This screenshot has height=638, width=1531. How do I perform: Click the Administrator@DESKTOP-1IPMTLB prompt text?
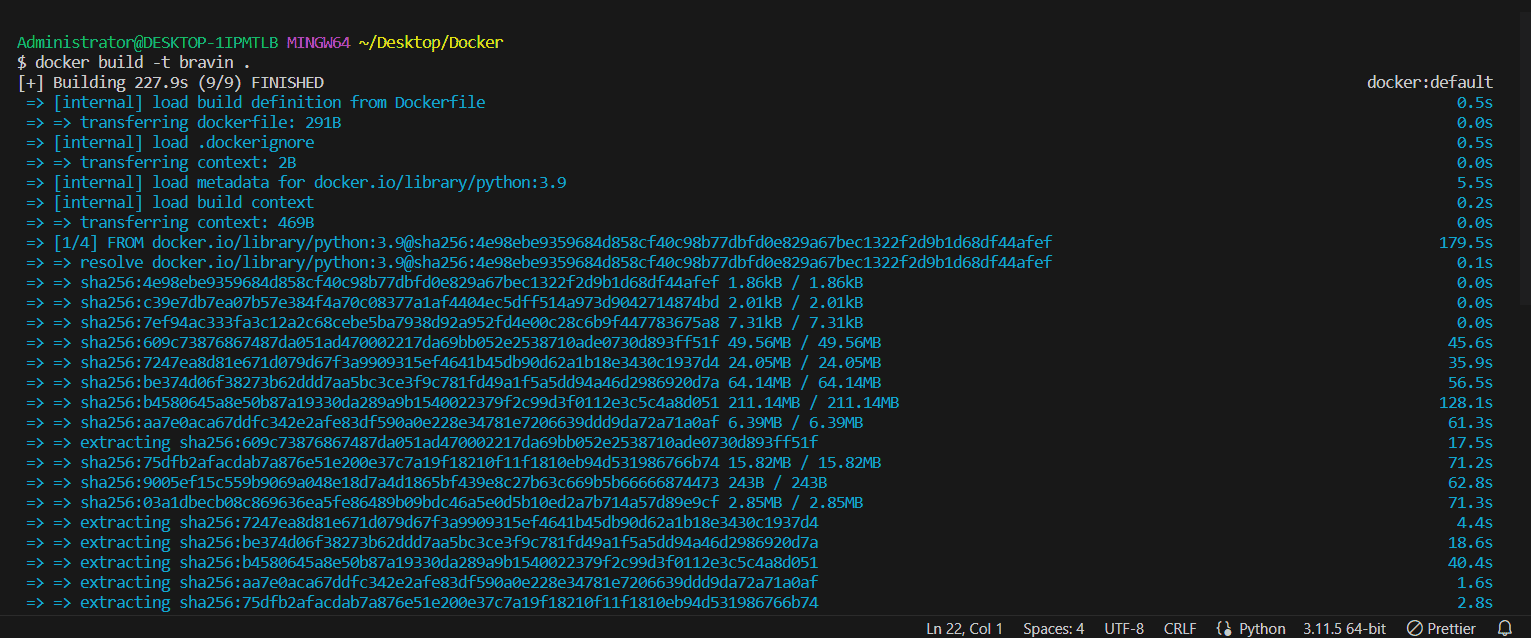[x=147, y=42]
